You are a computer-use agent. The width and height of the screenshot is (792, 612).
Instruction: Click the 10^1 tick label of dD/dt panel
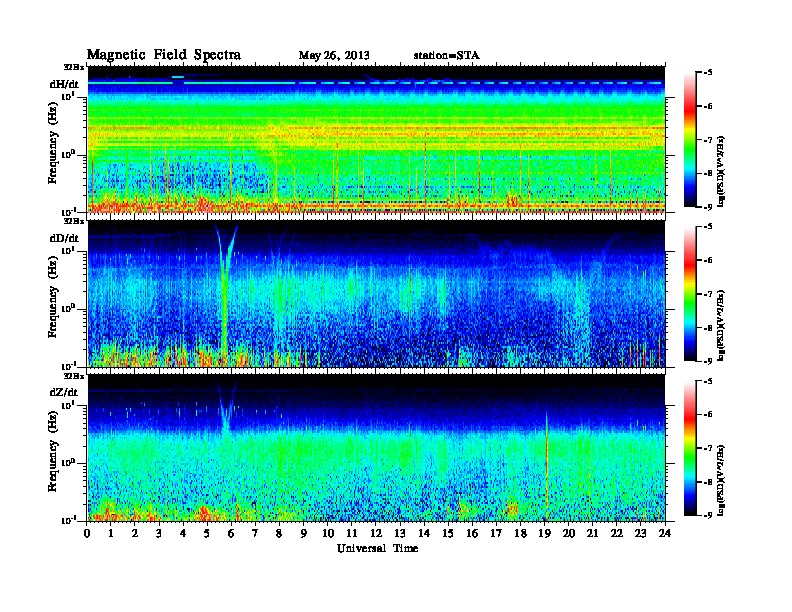(69, 250)
